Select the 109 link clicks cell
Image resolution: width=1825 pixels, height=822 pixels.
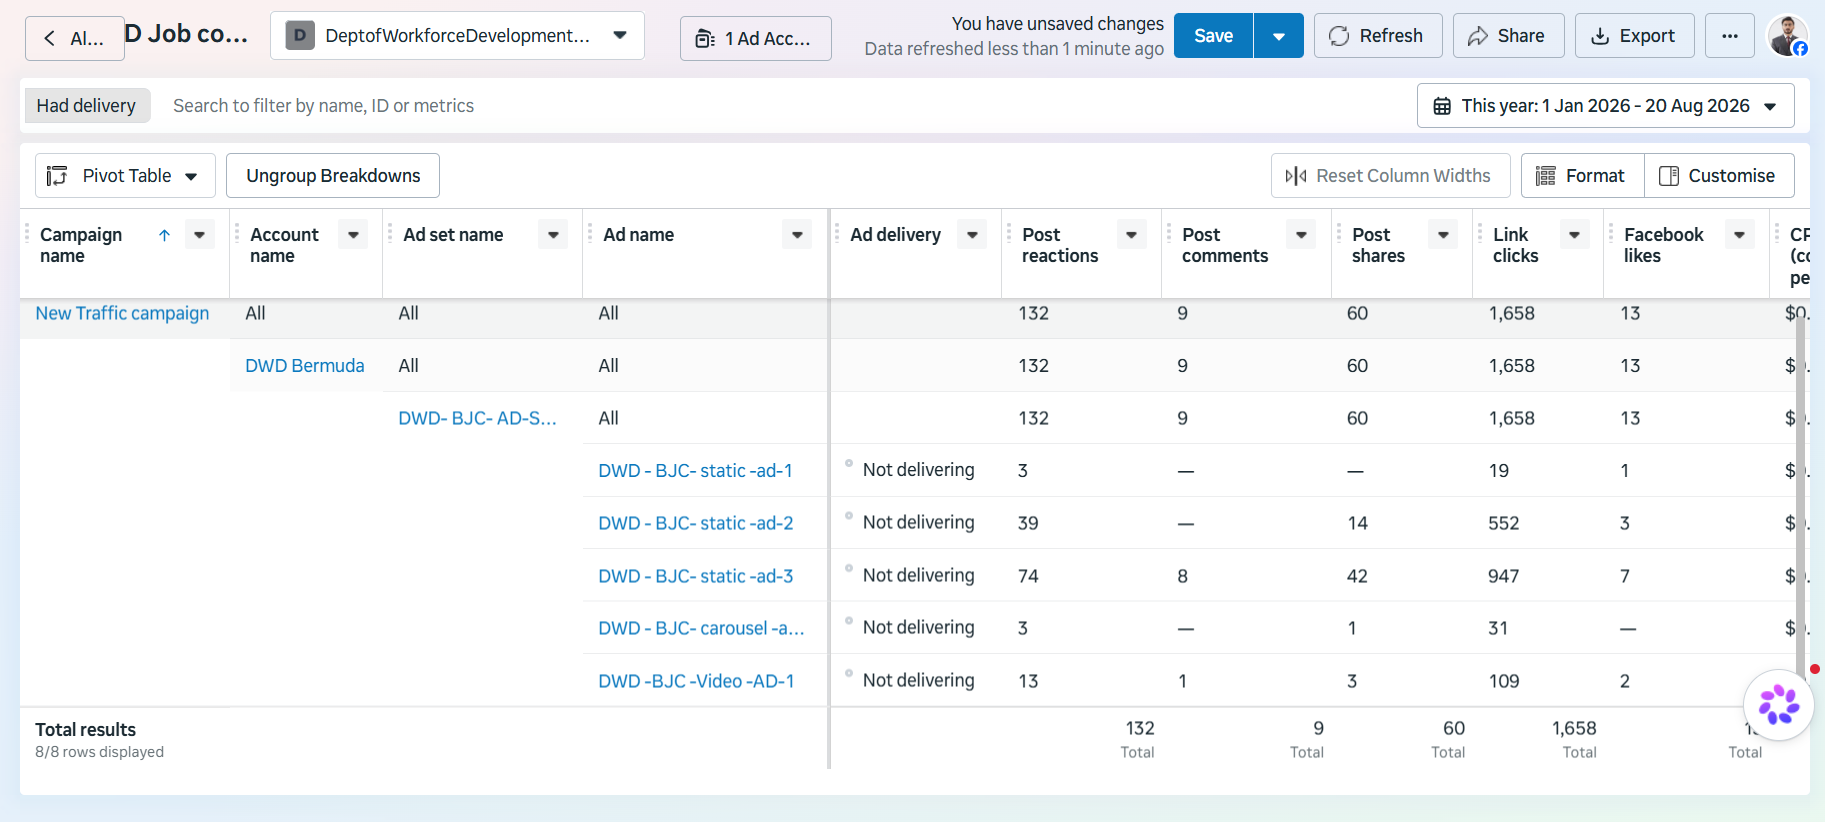pyautogui.click(x=1504, y=681)
